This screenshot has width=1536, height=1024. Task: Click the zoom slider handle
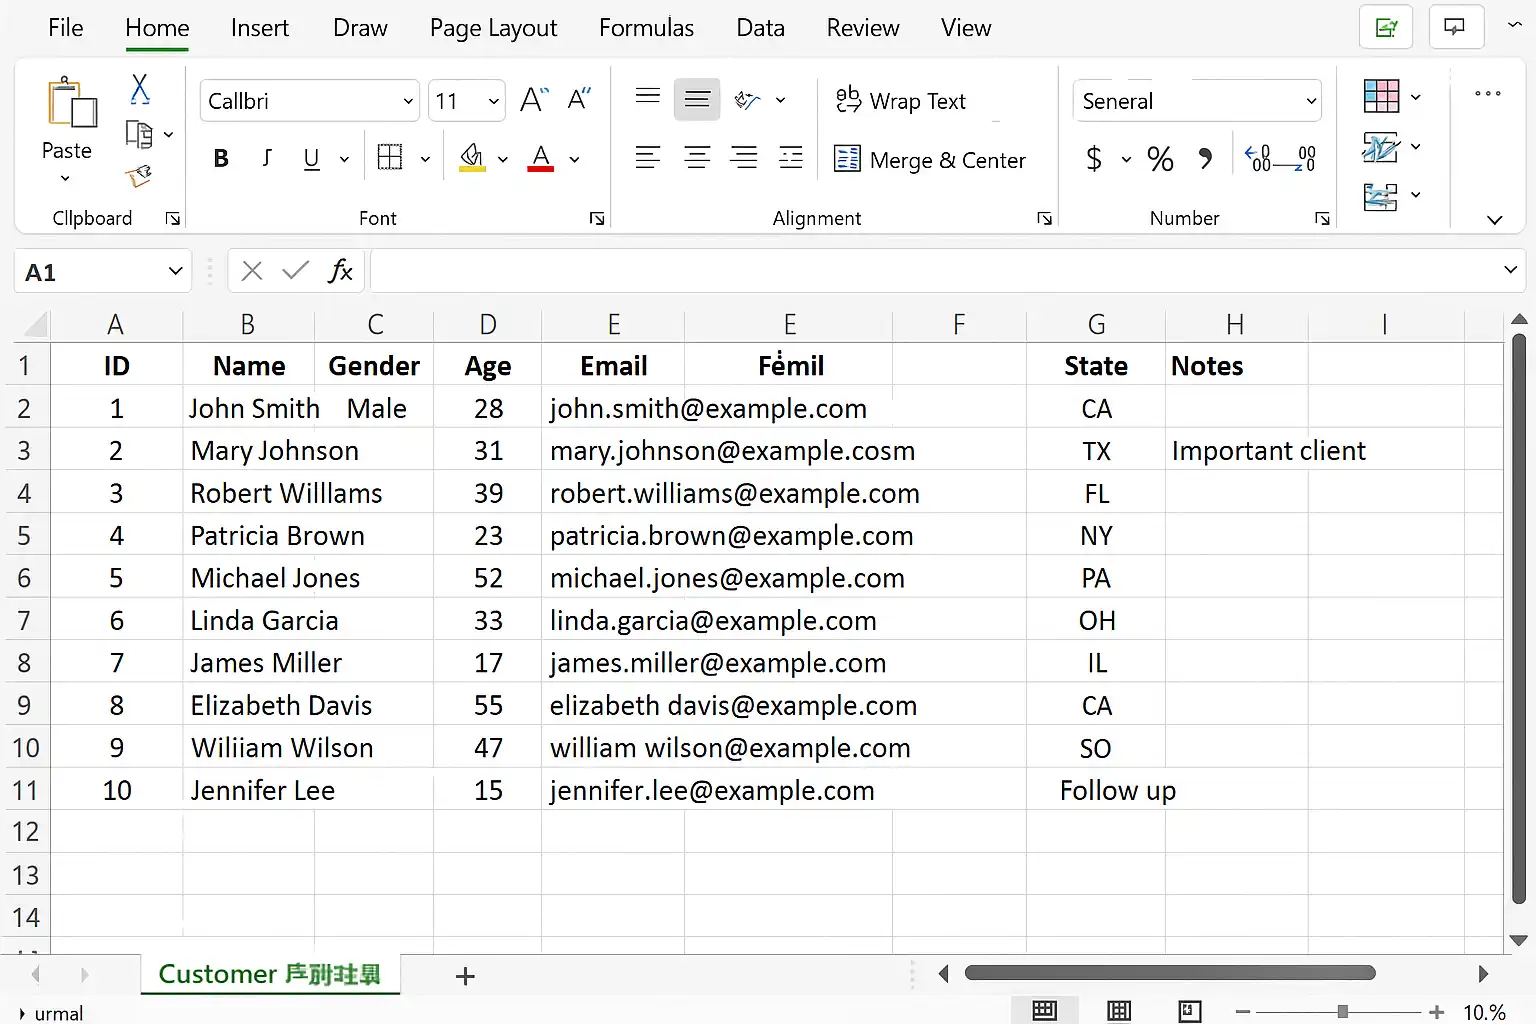1342,1012
